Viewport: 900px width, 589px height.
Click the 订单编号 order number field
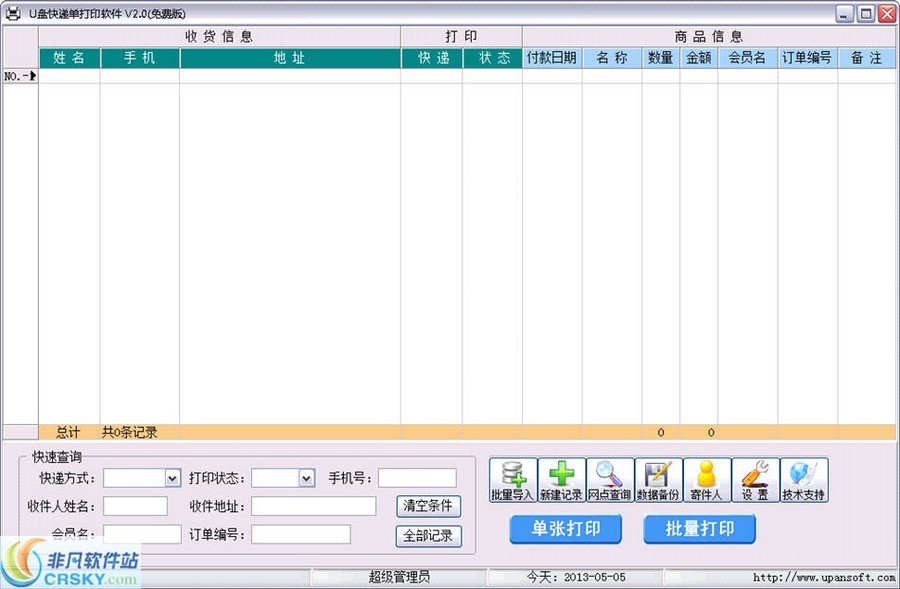(x=300, y=536)
